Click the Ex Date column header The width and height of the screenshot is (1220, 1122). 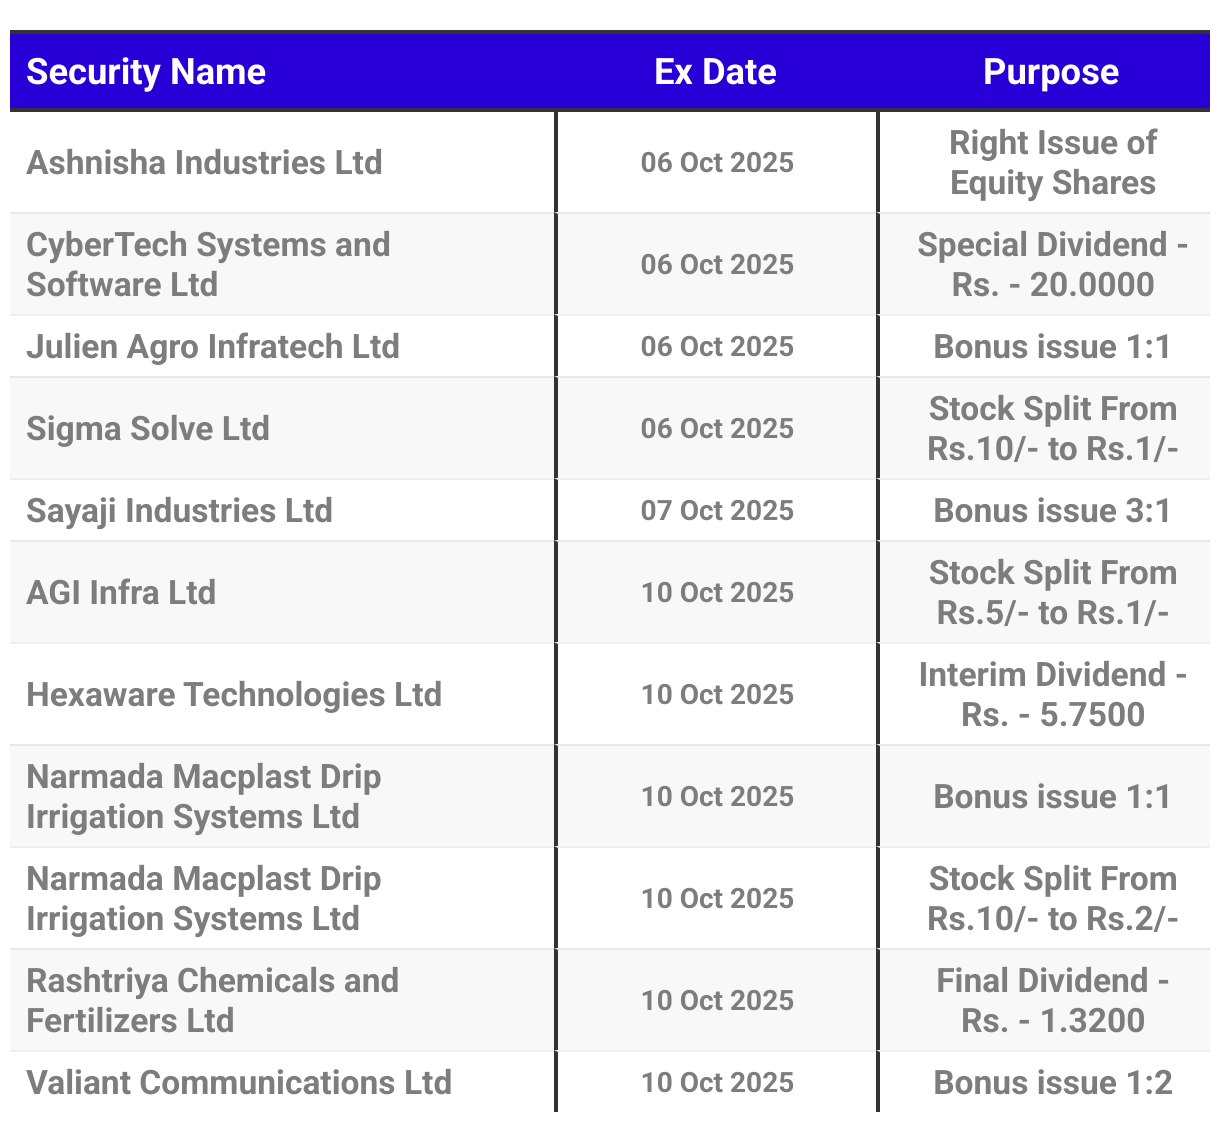tap(716, 72)
